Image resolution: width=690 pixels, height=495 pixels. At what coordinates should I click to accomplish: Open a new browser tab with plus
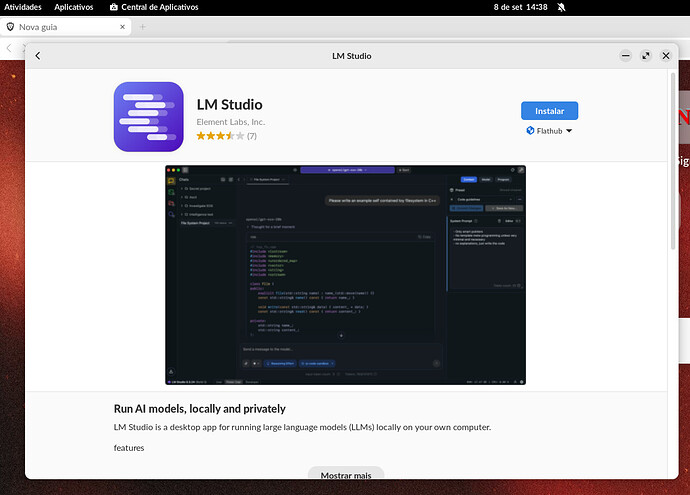coord(142,27)
